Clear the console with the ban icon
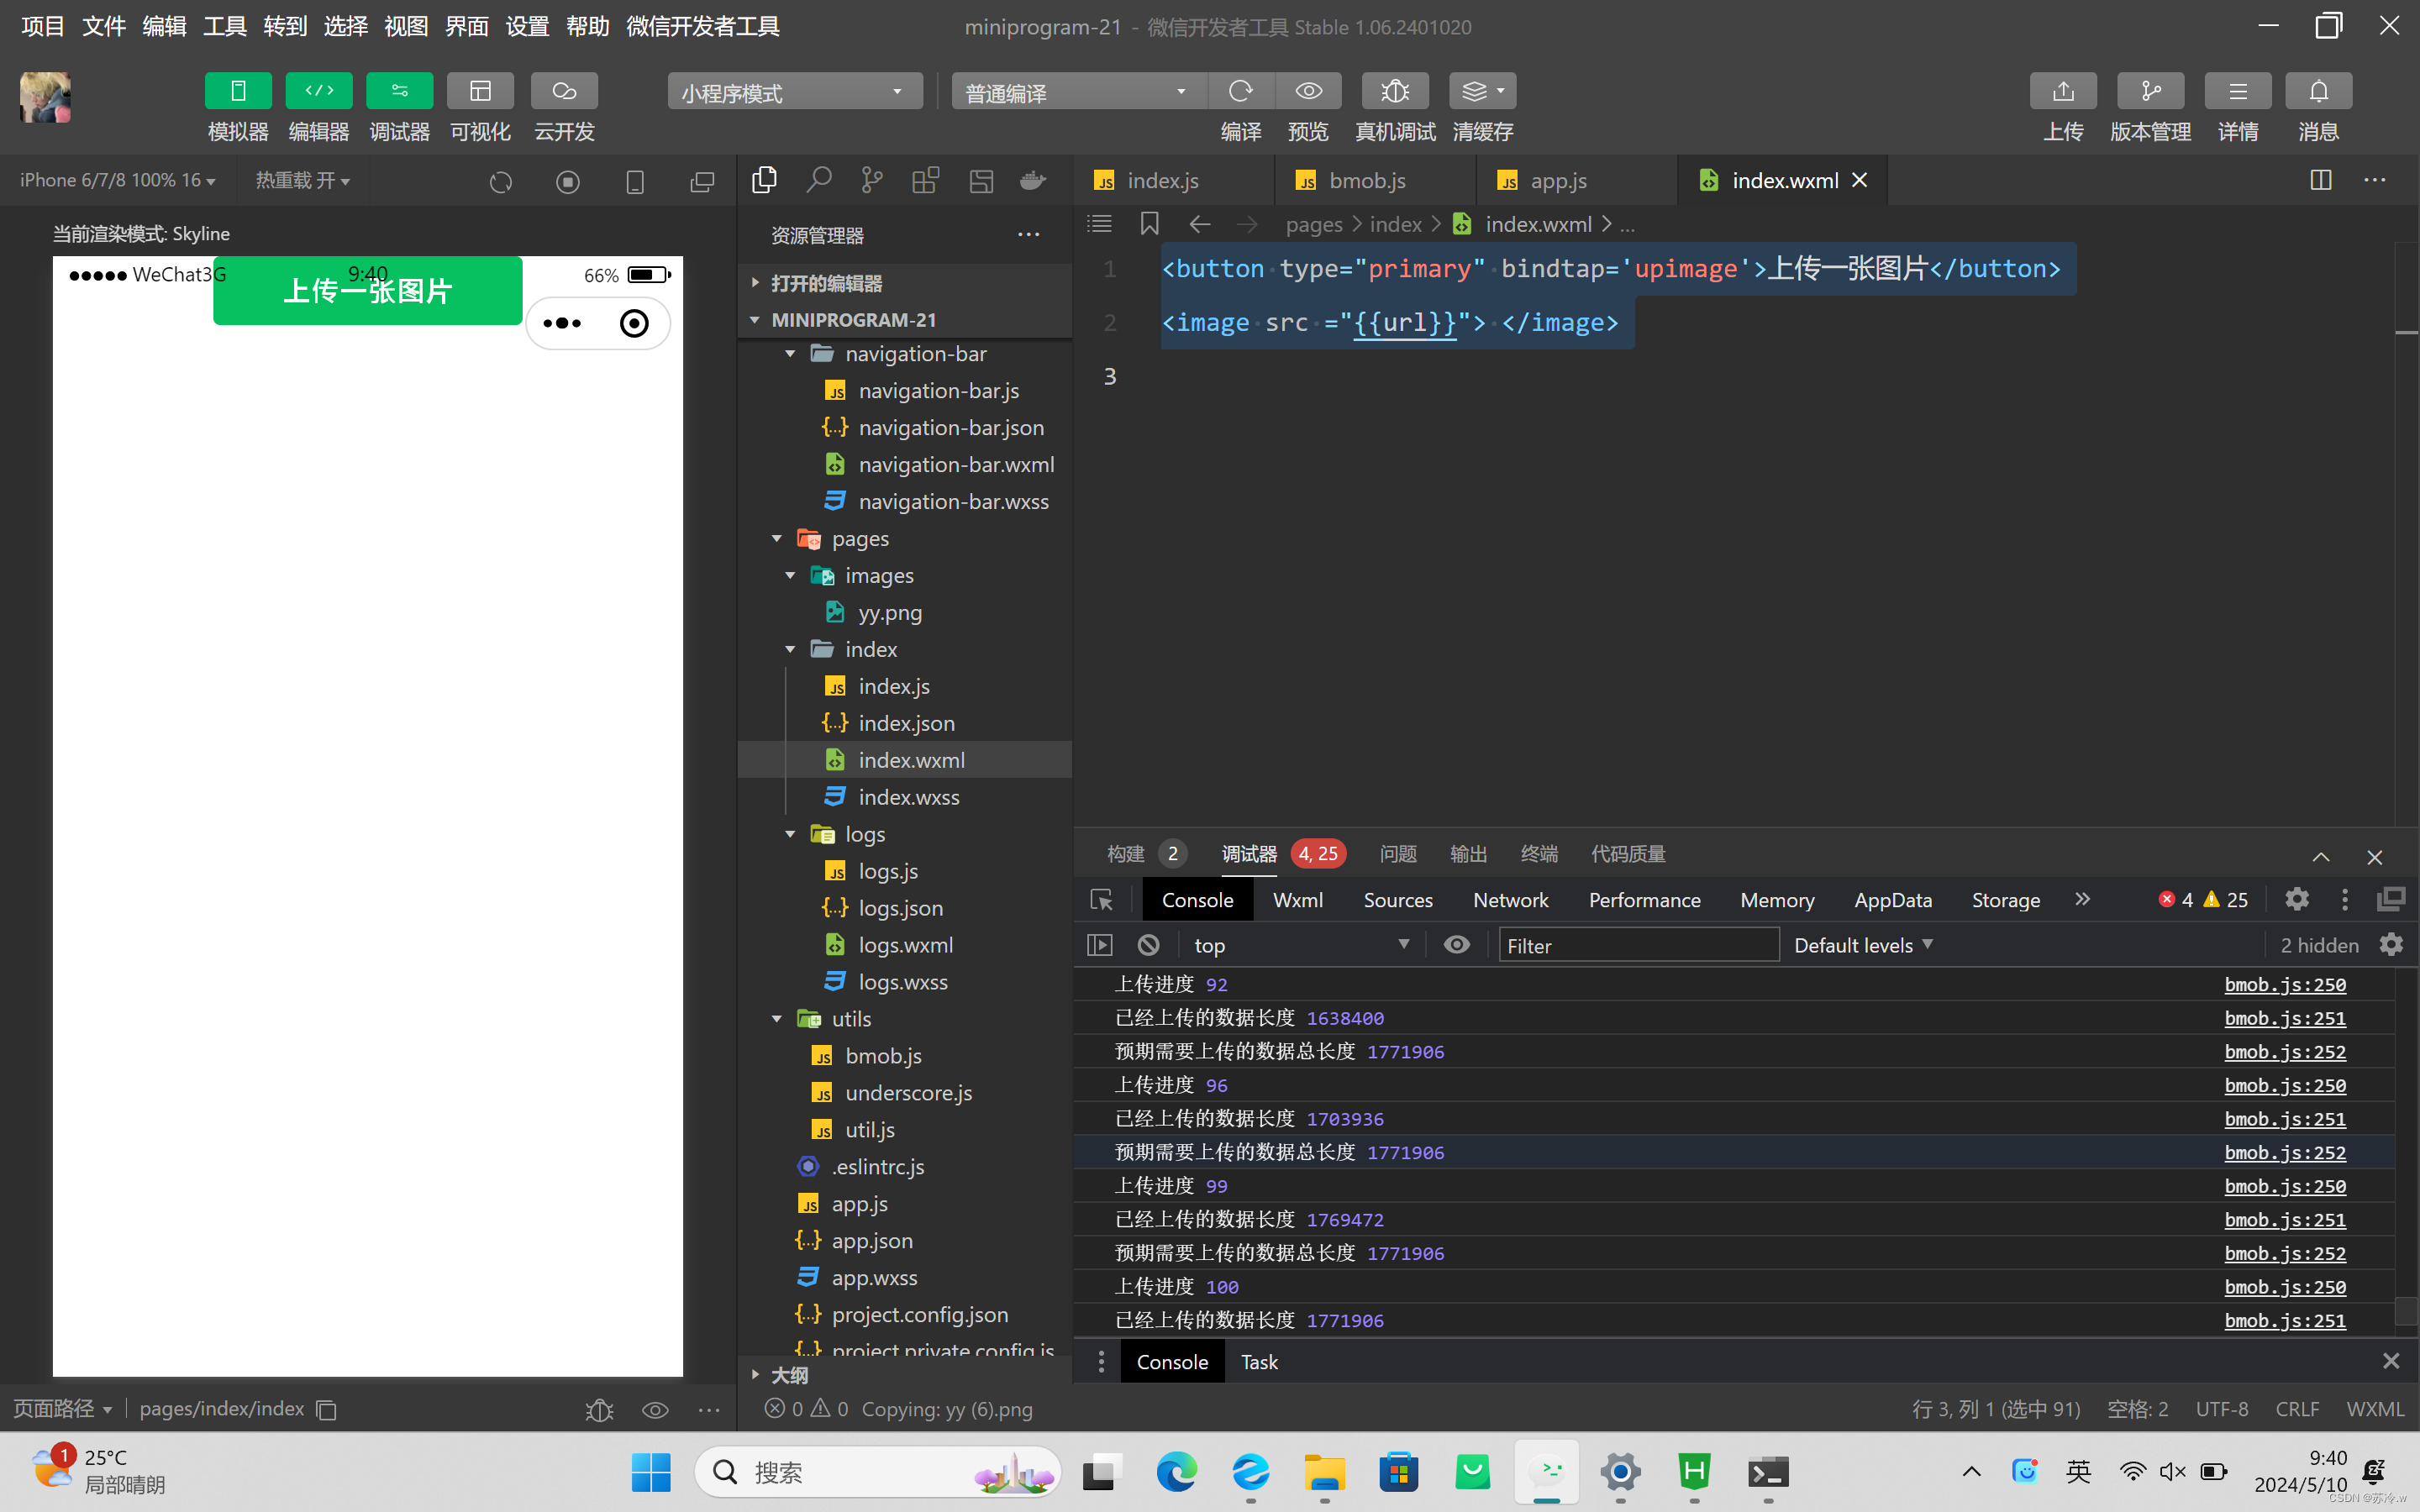The height and width of the screenshot is (1512, 2420). tap(1149, 945)
